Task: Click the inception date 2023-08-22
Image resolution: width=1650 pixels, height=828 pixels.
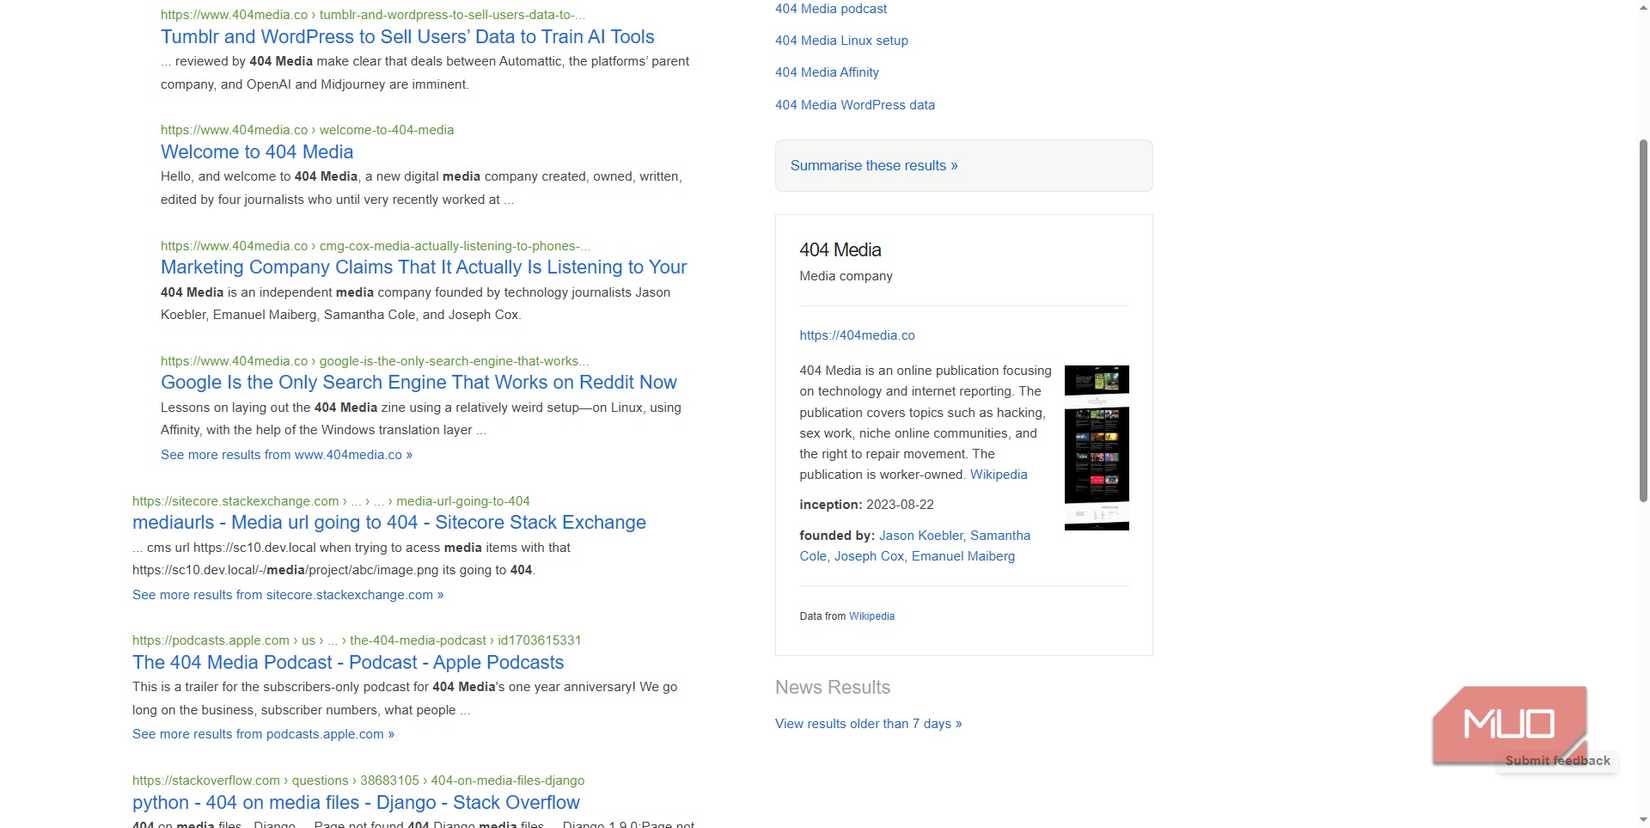Action: click(900, 505)
